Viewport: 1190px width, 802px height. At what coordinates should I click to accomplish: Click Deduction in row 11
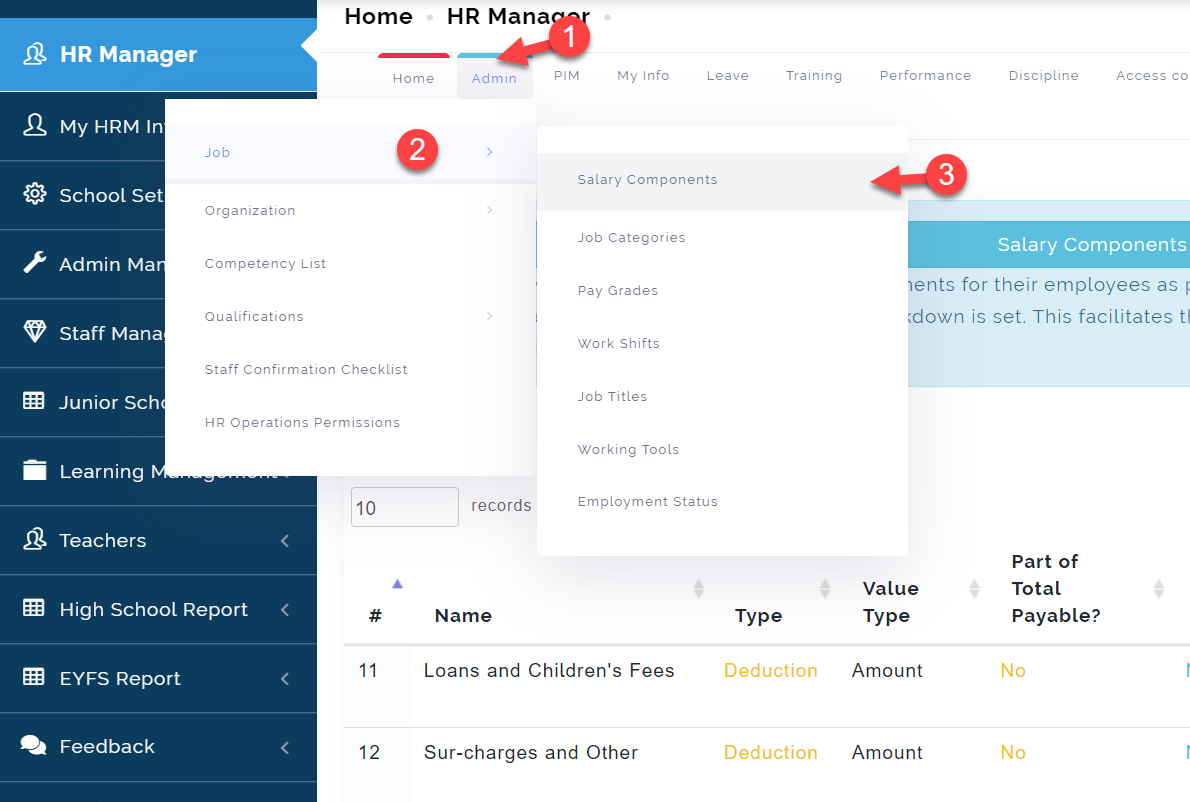[x=770, y=671]
